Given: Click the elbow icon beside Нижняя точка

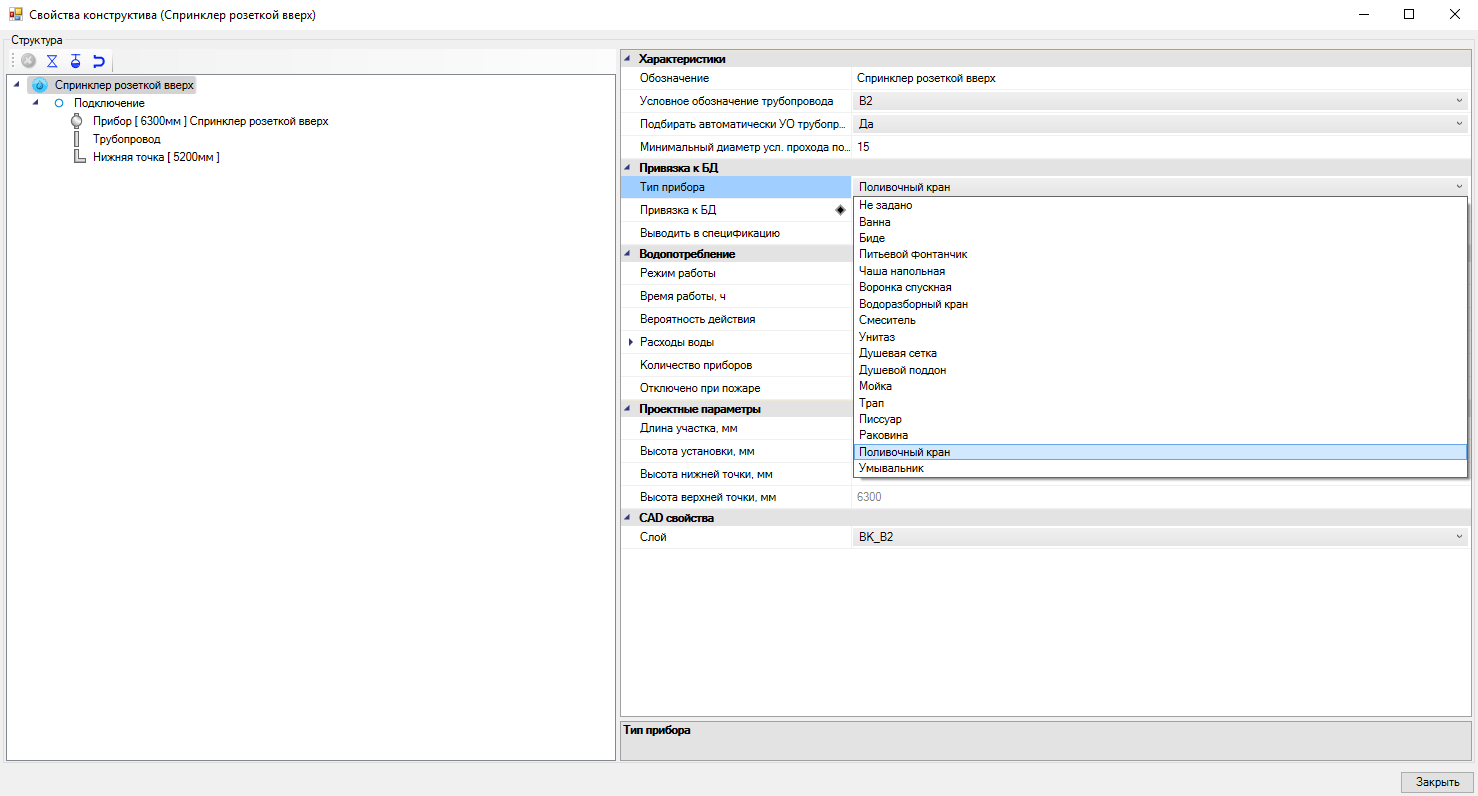Looking at the screenshot, I should point(79,157).
